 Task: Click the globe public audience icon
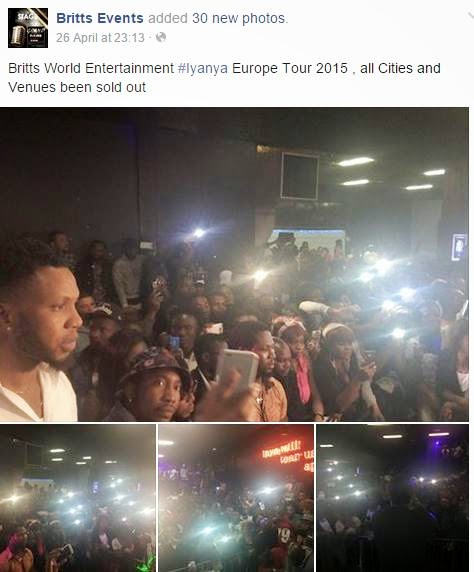point(161,38)
